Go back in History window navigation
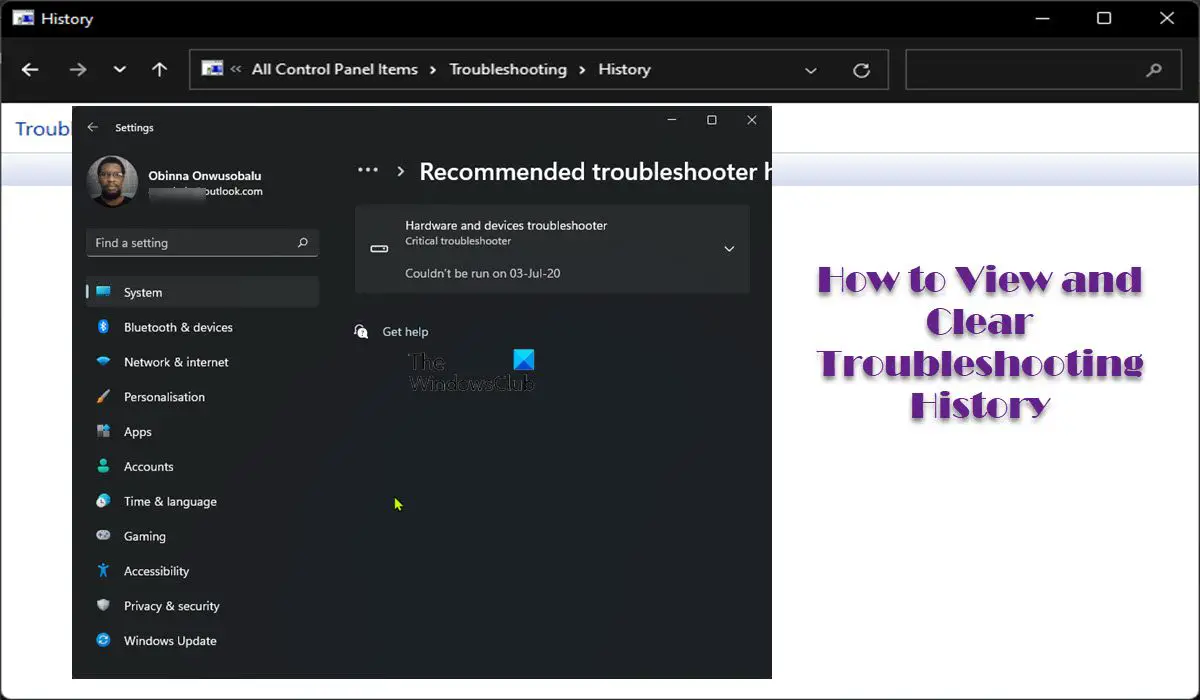This screenshot has height=700, width=1200. (30, 70)
